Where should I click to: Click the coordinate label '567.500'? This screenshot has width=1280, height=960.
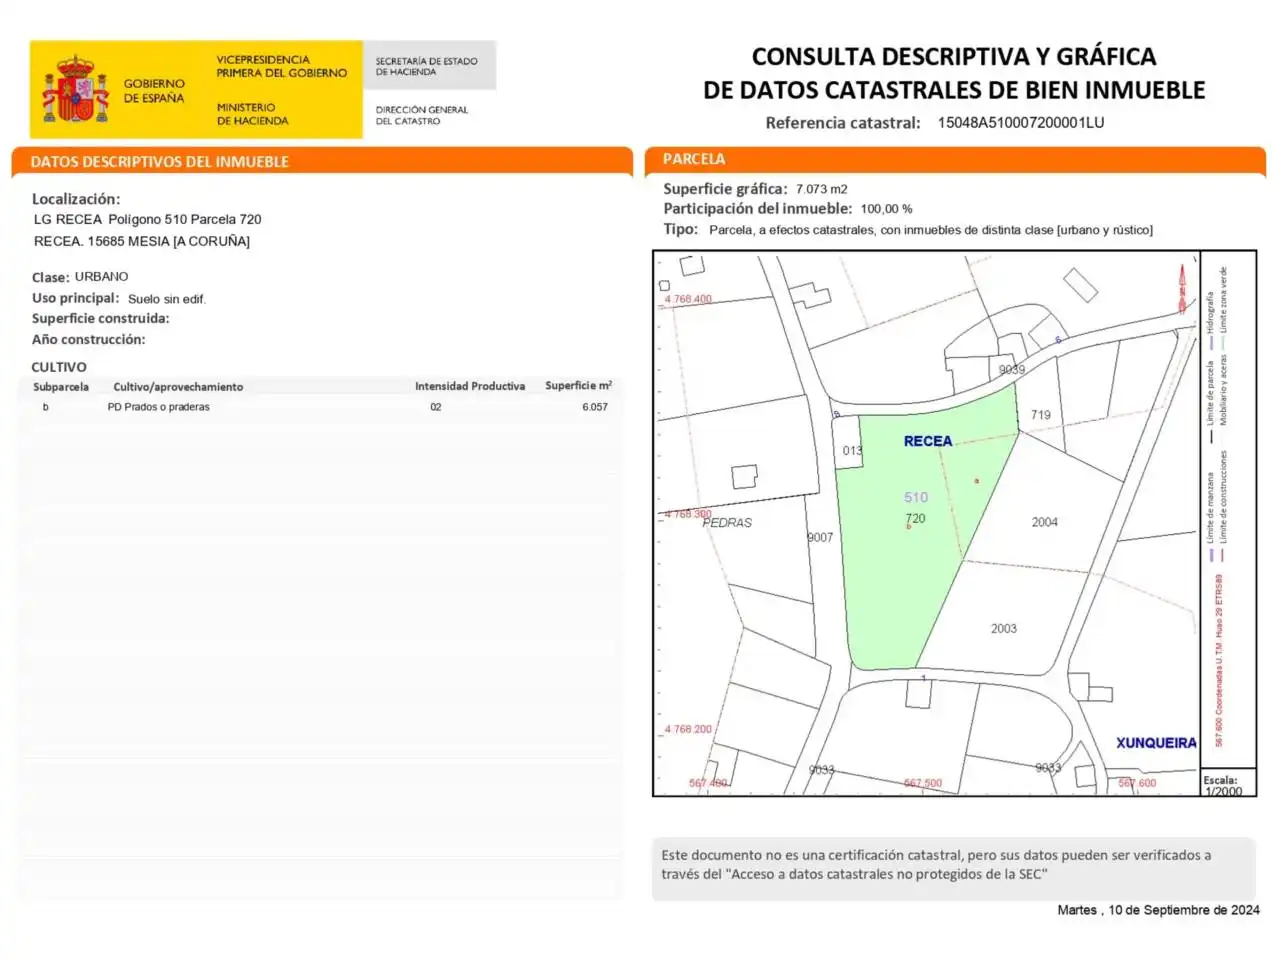click(923, 783)
